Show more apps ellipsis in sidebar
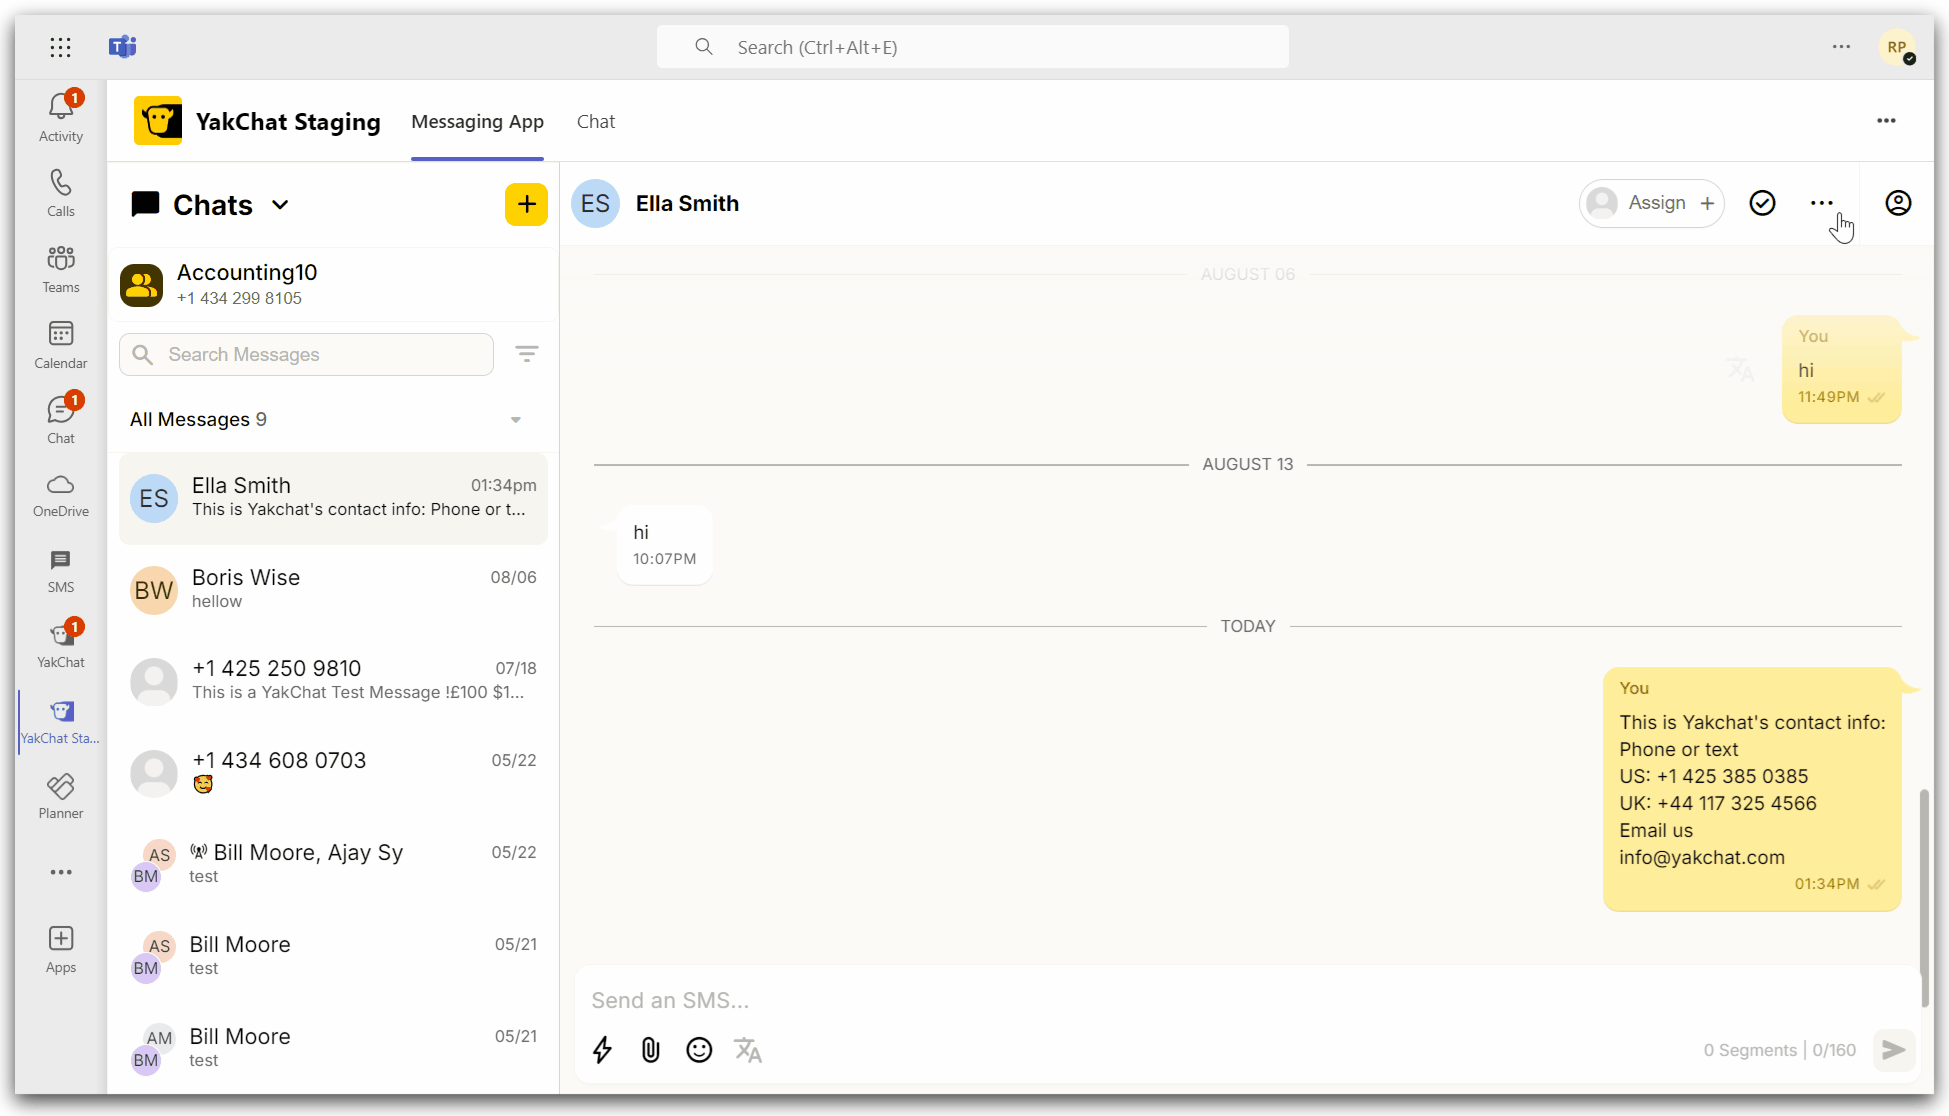 (61, 872)
